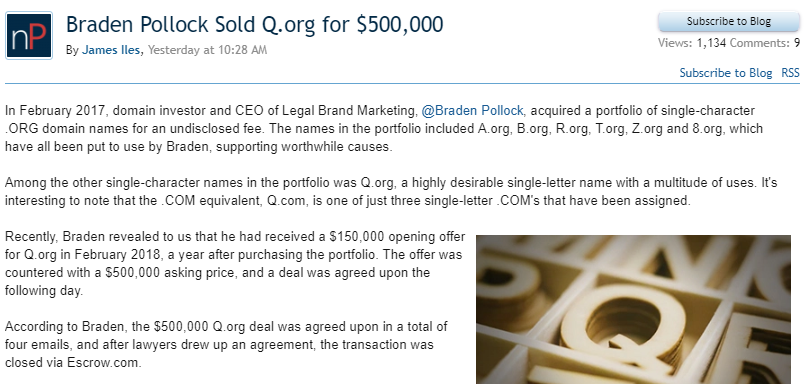
Task: Open the article title Braden Pollock Sold Q.org
Action: tap(254, 24)
